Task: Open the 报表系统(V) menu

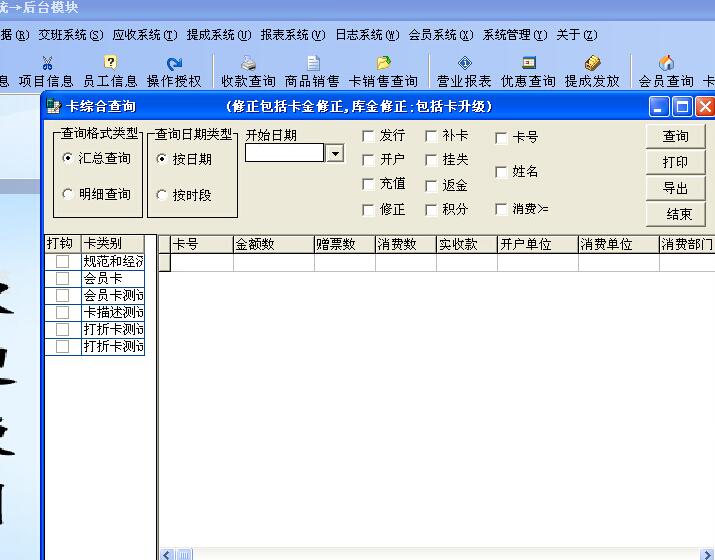Action: [293, 35]
